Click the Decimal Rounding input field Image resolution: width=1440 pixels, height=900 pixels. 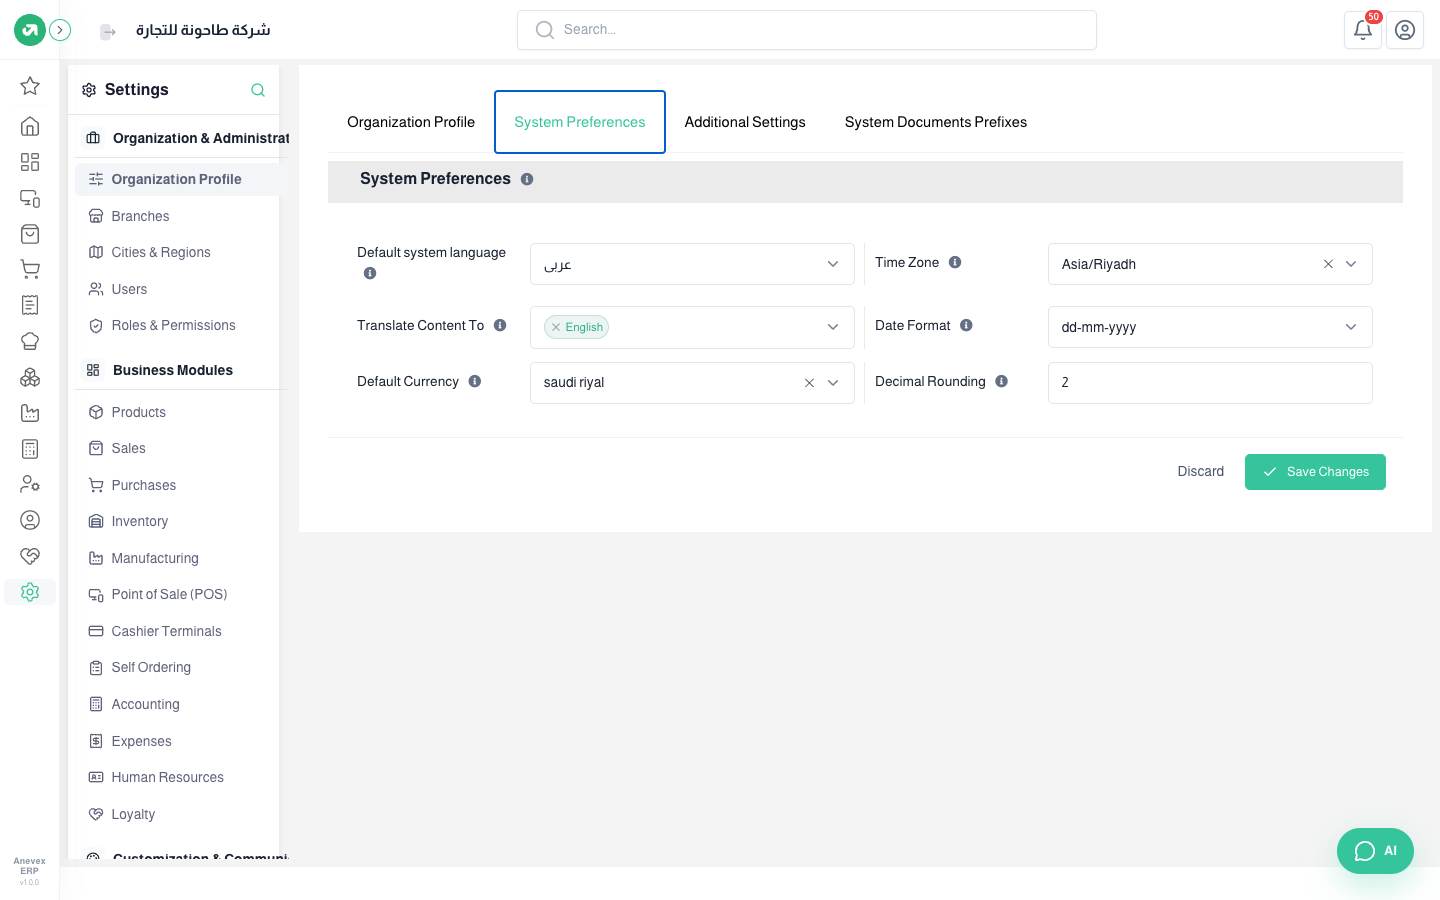[x=1210, y=383]
